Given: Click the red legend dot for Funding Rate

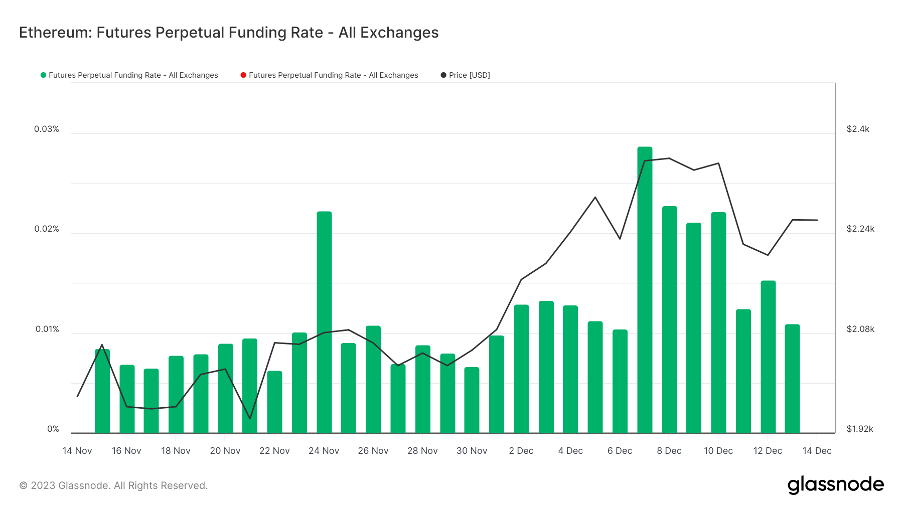Looking at the screenshot, I should pos(243,75).
